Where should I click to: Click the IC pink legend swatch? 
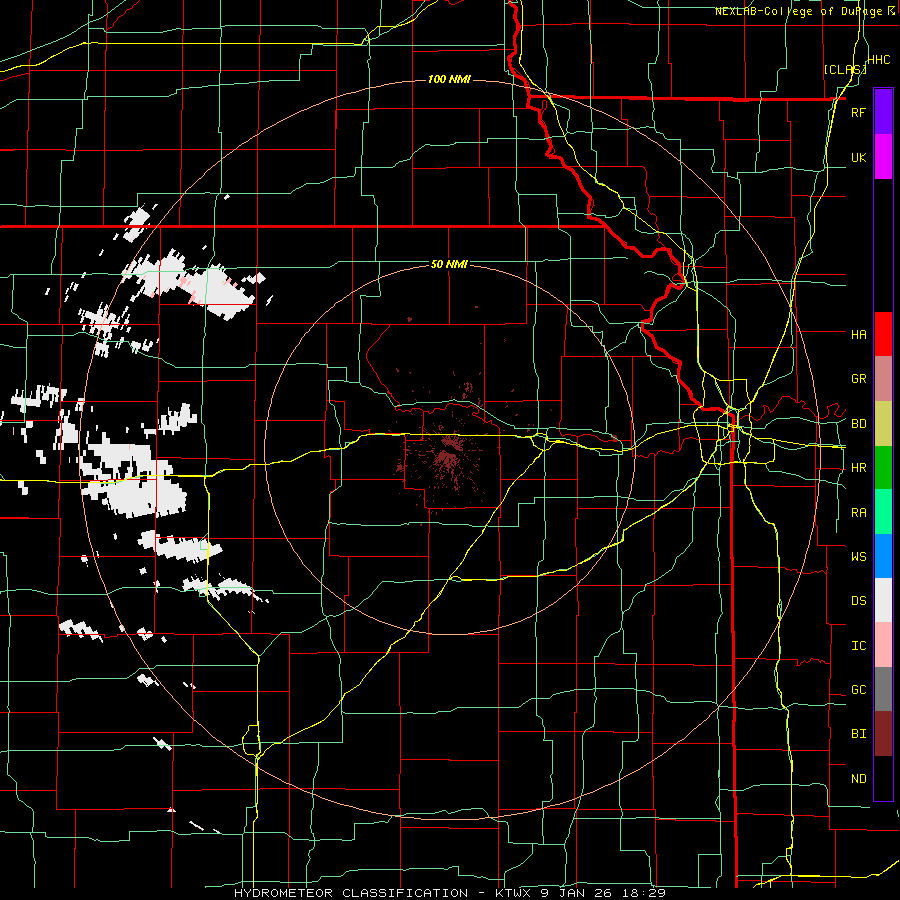tap(883, 645)
